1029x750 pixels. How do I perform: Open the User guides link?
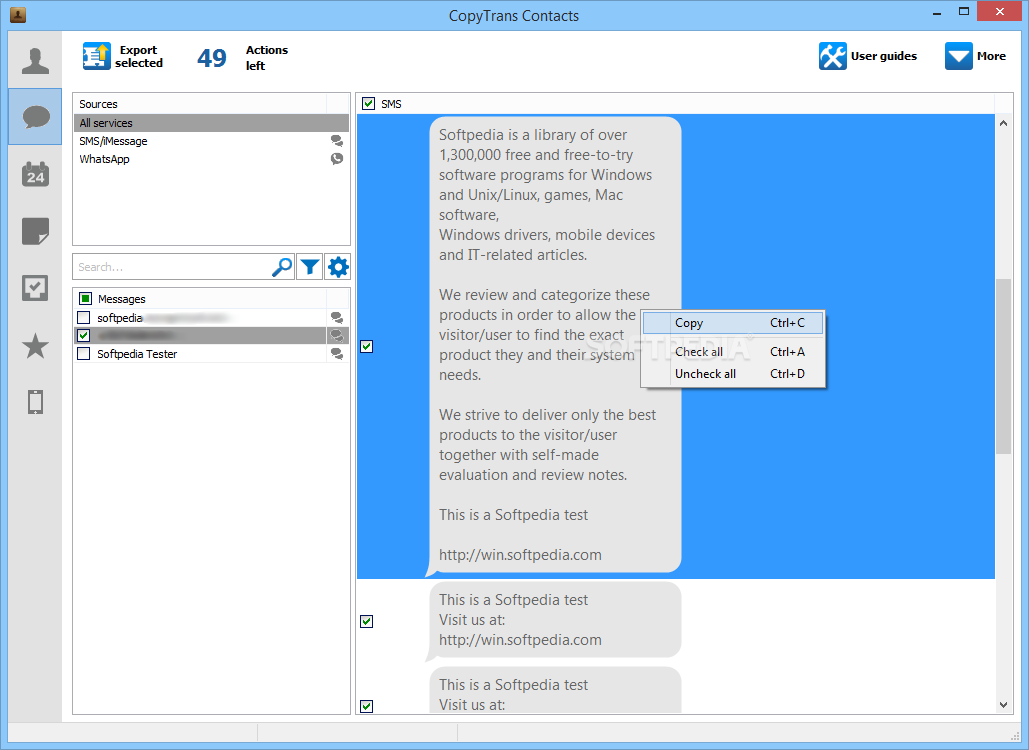click(883, 56)
